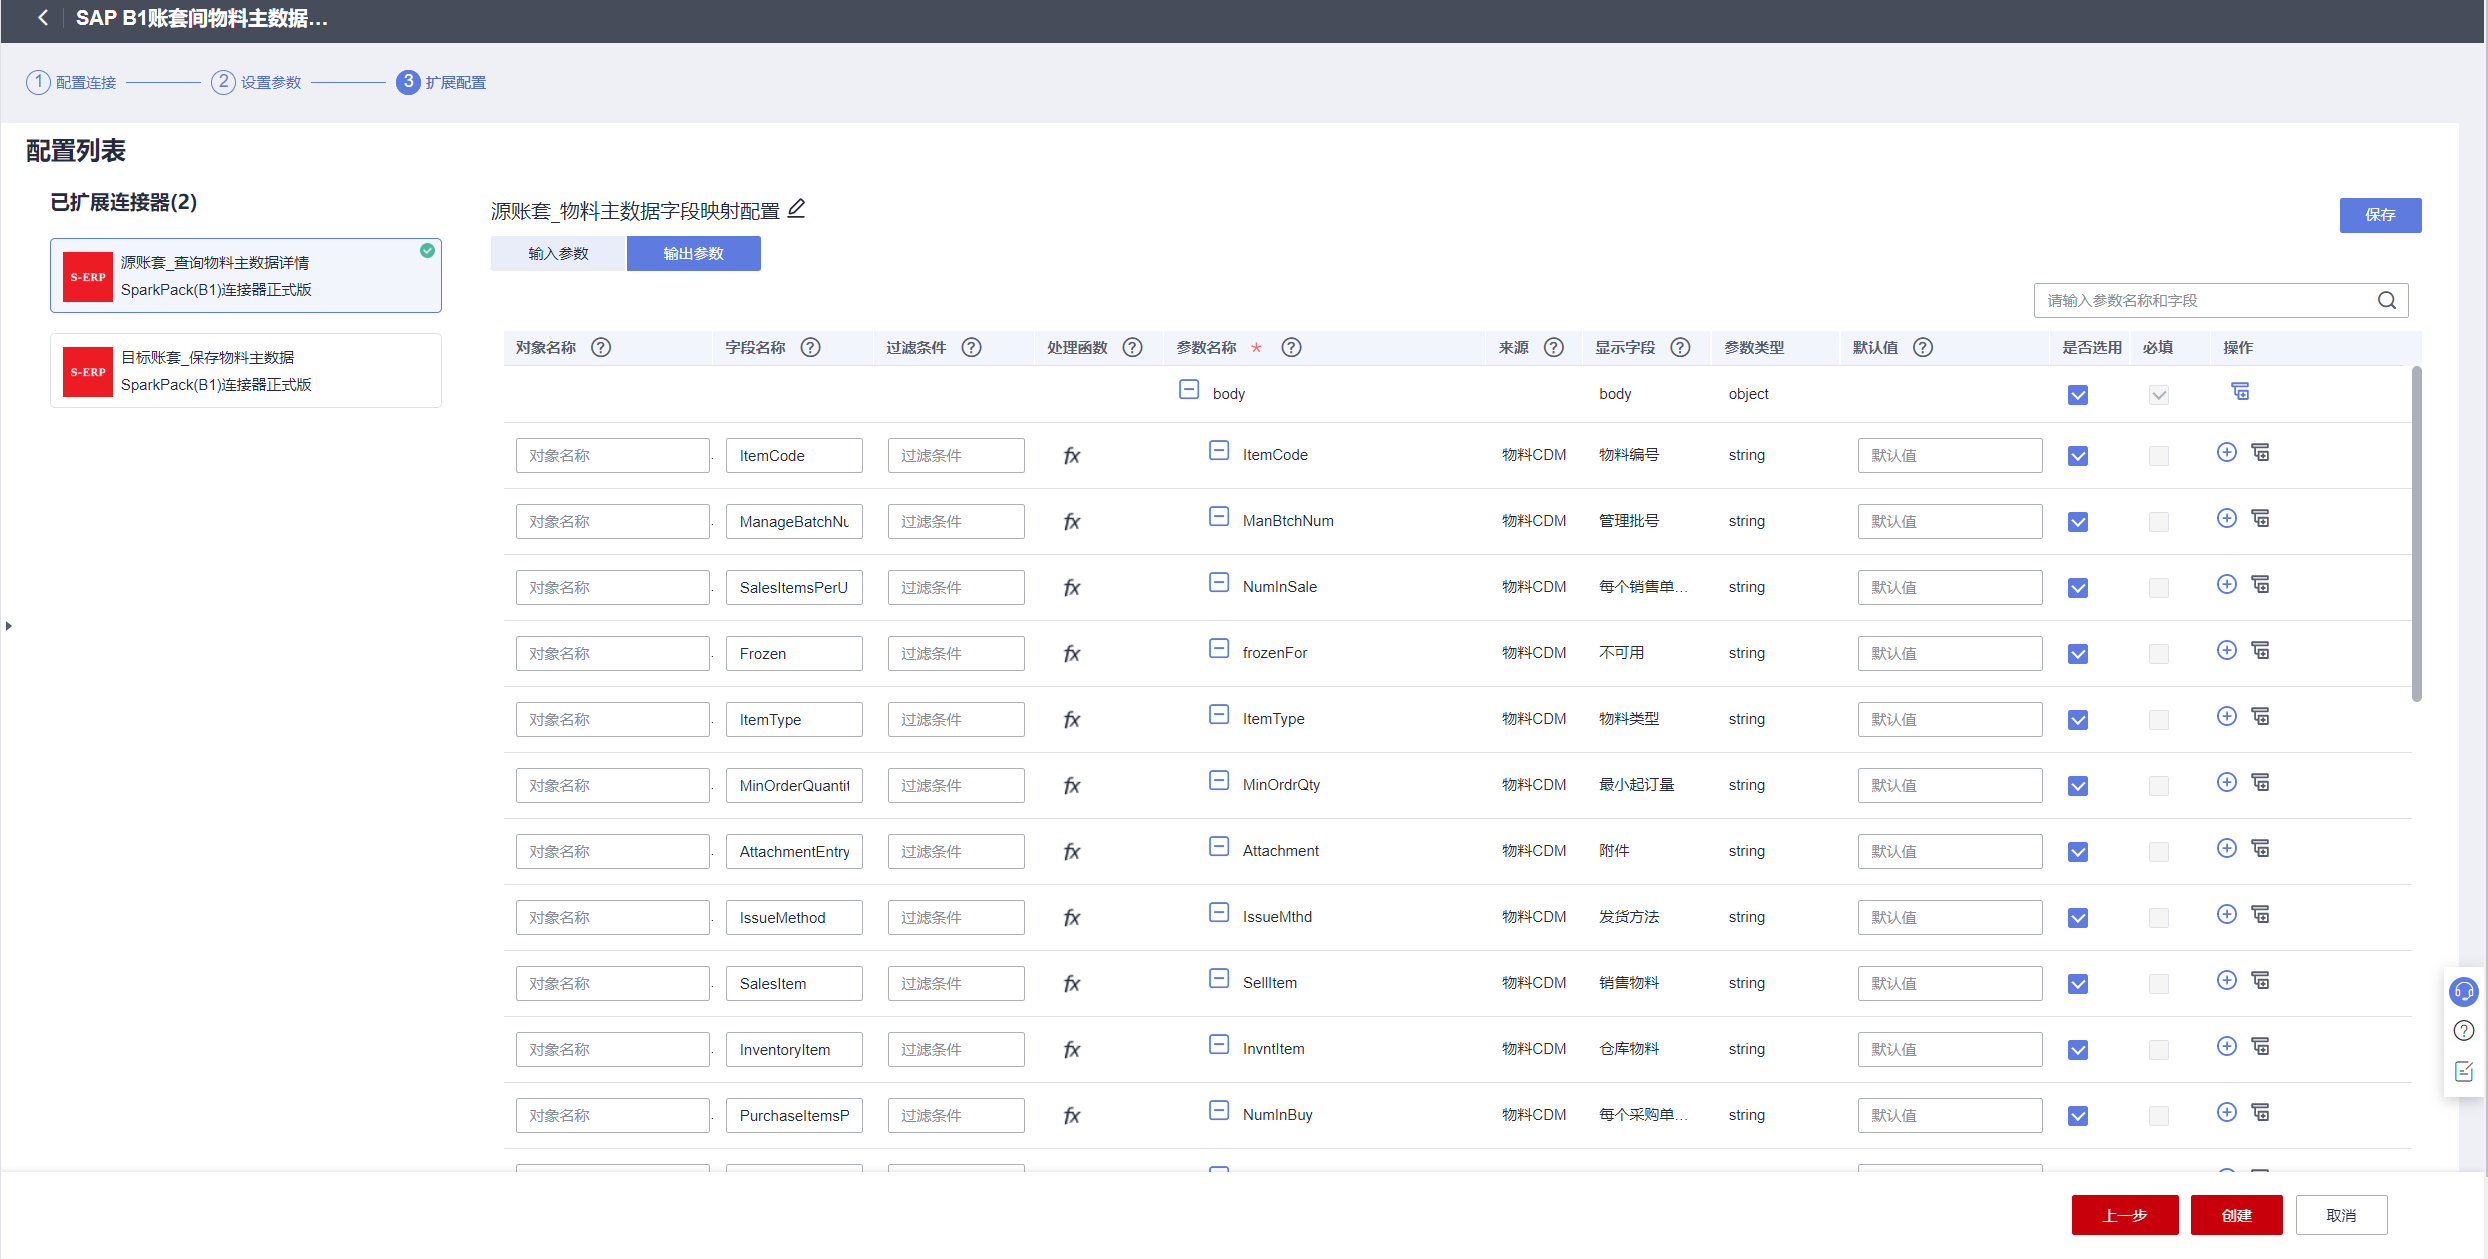Expand the left side panel arrow

click(9, 626)
